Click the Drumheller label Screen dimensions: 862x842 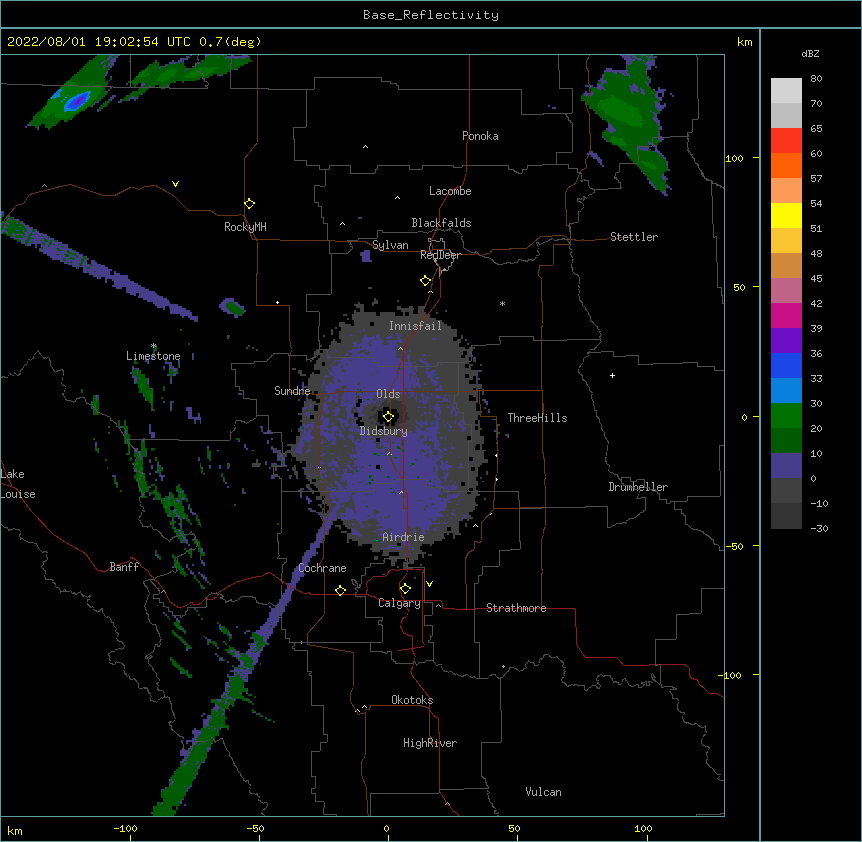(638, 487)
